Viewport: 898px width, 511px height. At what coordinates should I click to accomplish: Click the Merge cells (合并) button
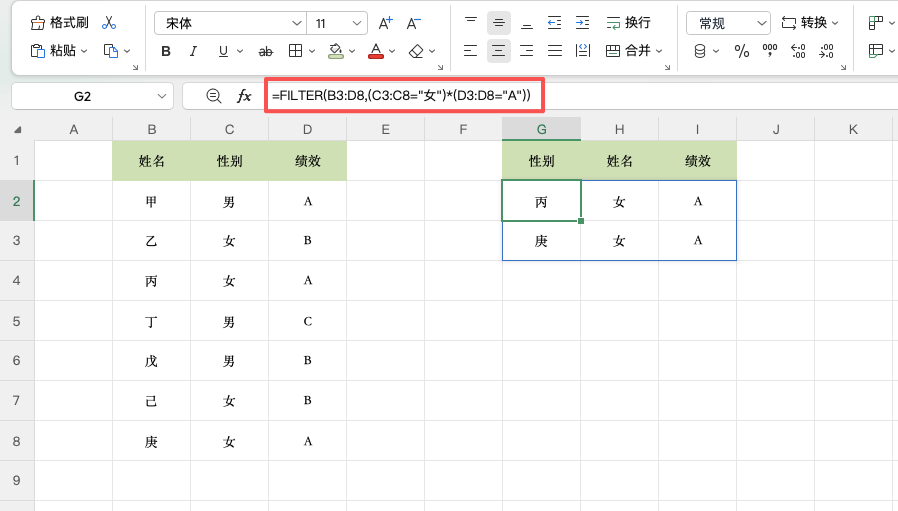point(628,51)
